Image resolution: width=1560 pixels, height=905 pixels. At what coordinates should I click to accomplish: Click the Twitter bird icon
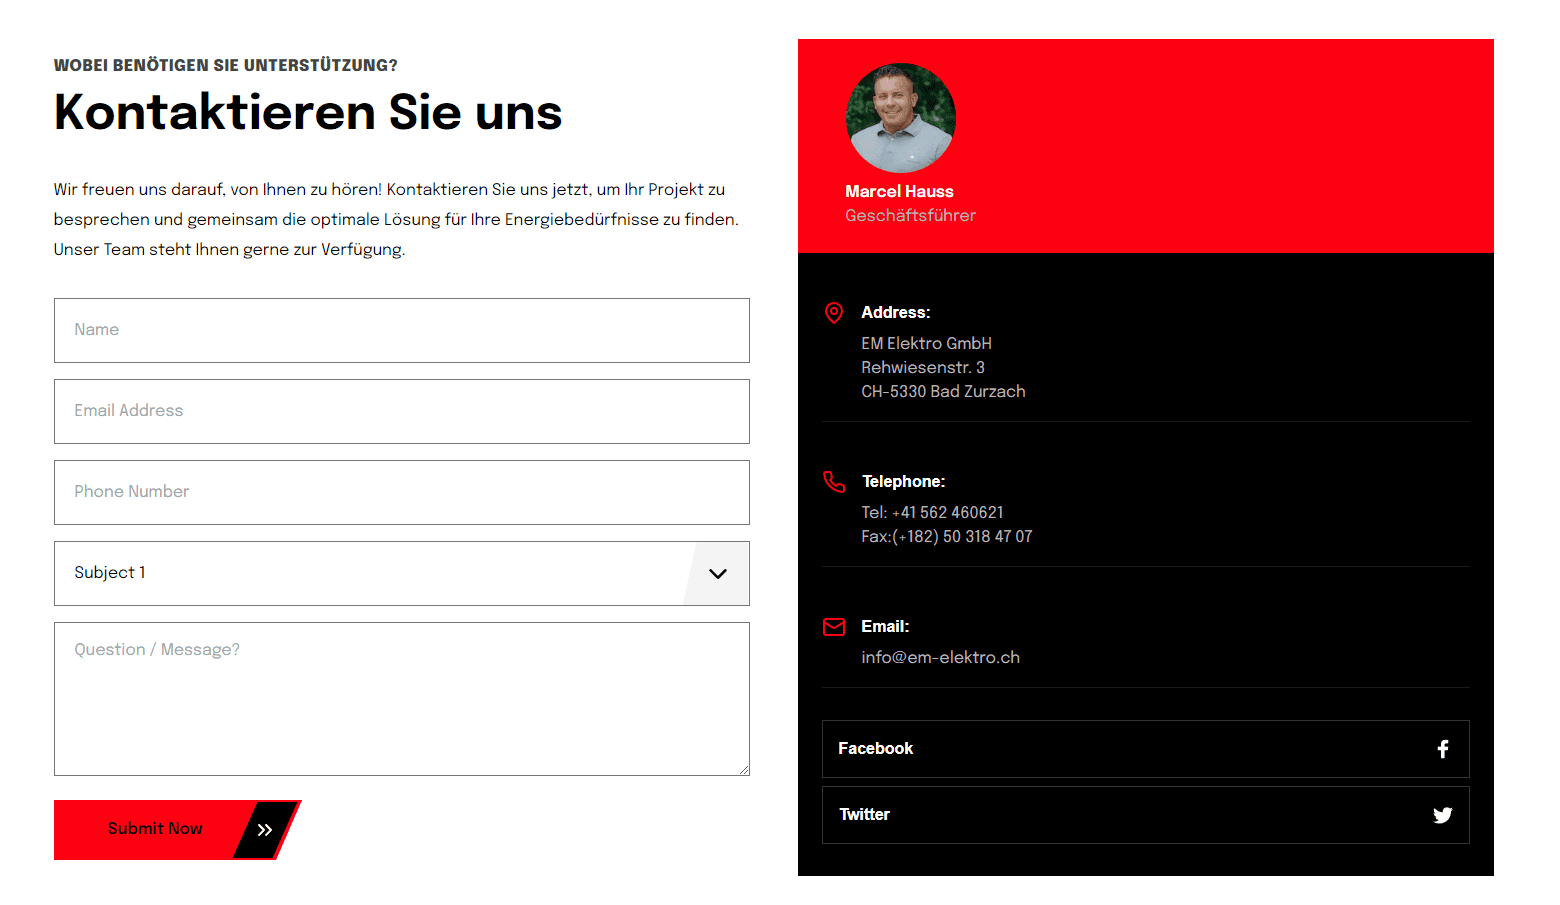[x=1442, y=815]
